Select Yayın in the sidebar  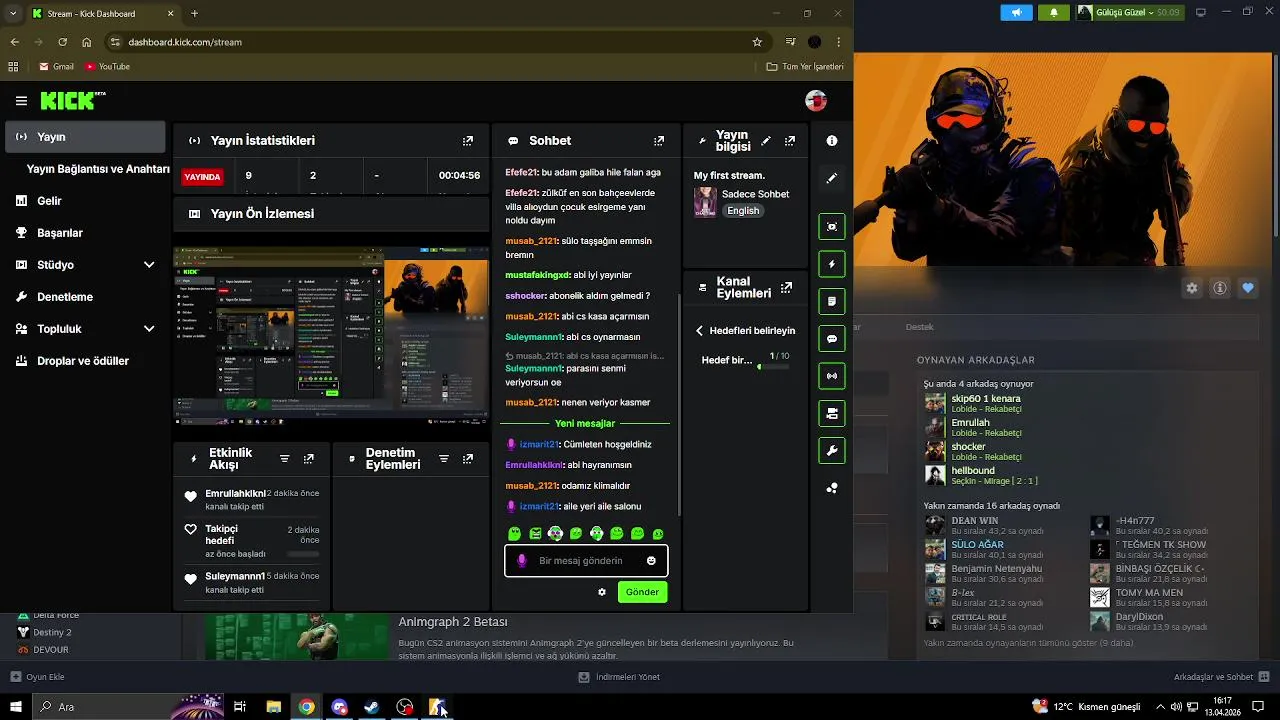tap(85, 137)
